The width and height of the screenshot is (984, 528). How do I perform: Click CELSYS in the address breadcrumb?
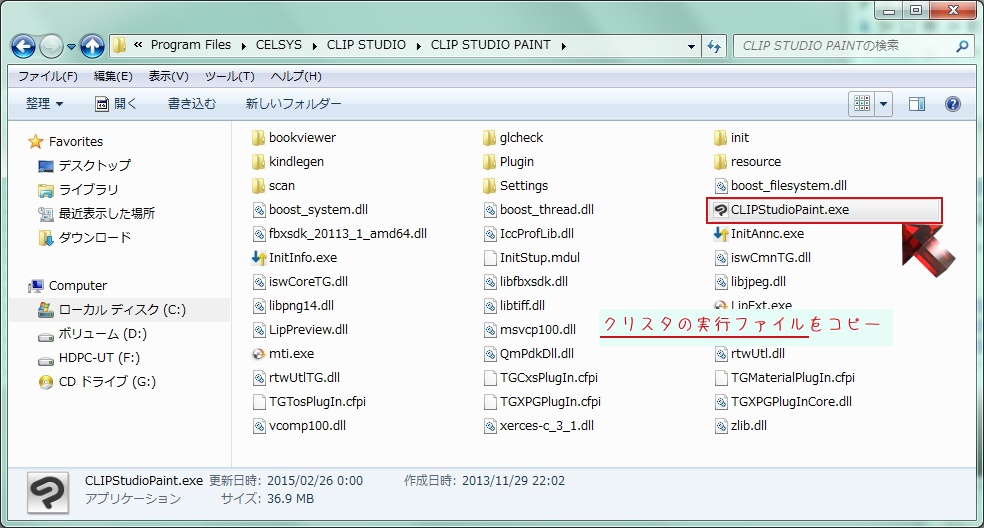(279, 45)
